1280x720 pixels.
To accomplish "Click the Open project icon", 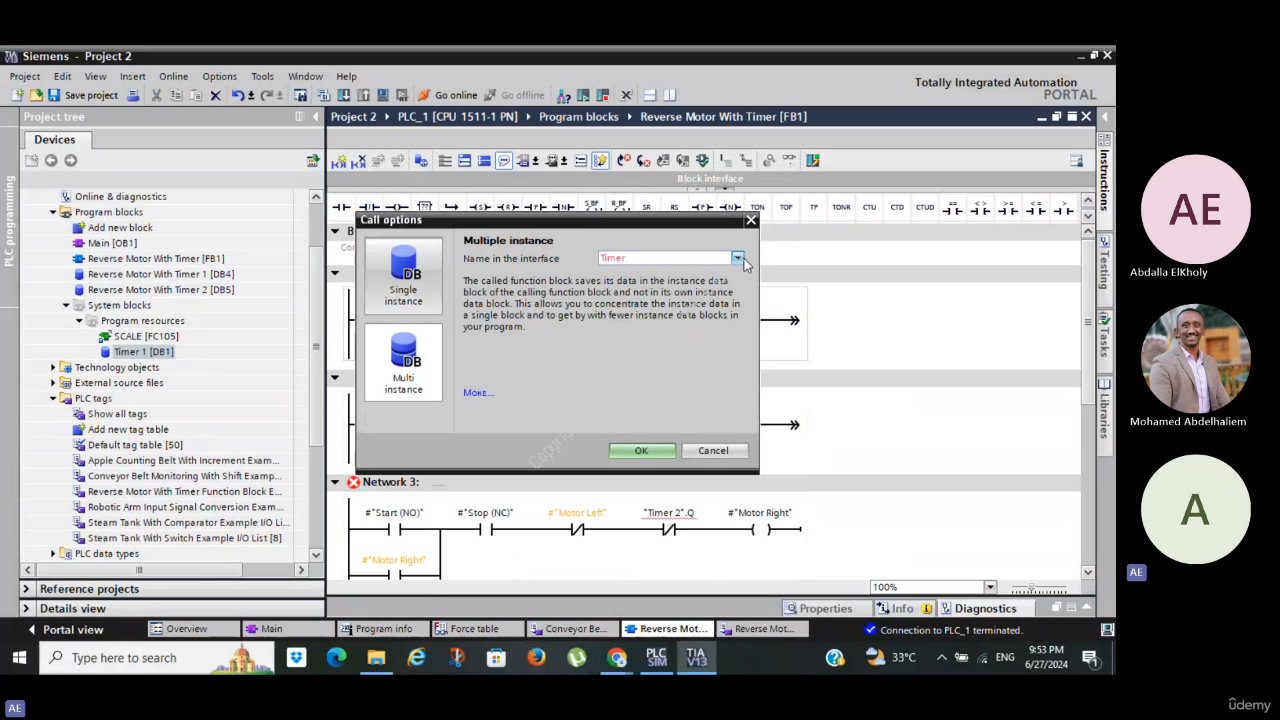I will click(36, 95).
